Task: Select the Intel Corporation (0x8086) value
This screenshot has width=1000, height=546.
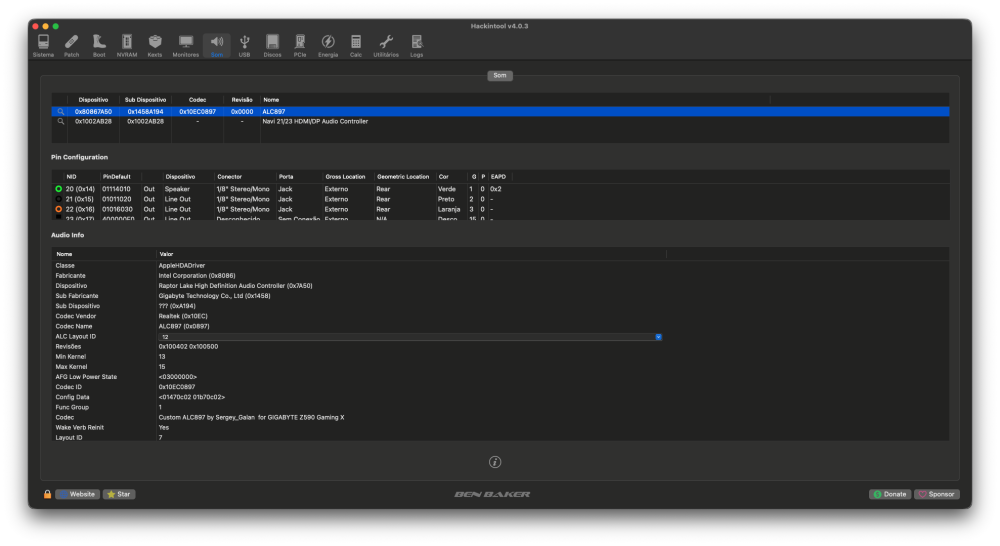Action: click(x=197, y=276)
